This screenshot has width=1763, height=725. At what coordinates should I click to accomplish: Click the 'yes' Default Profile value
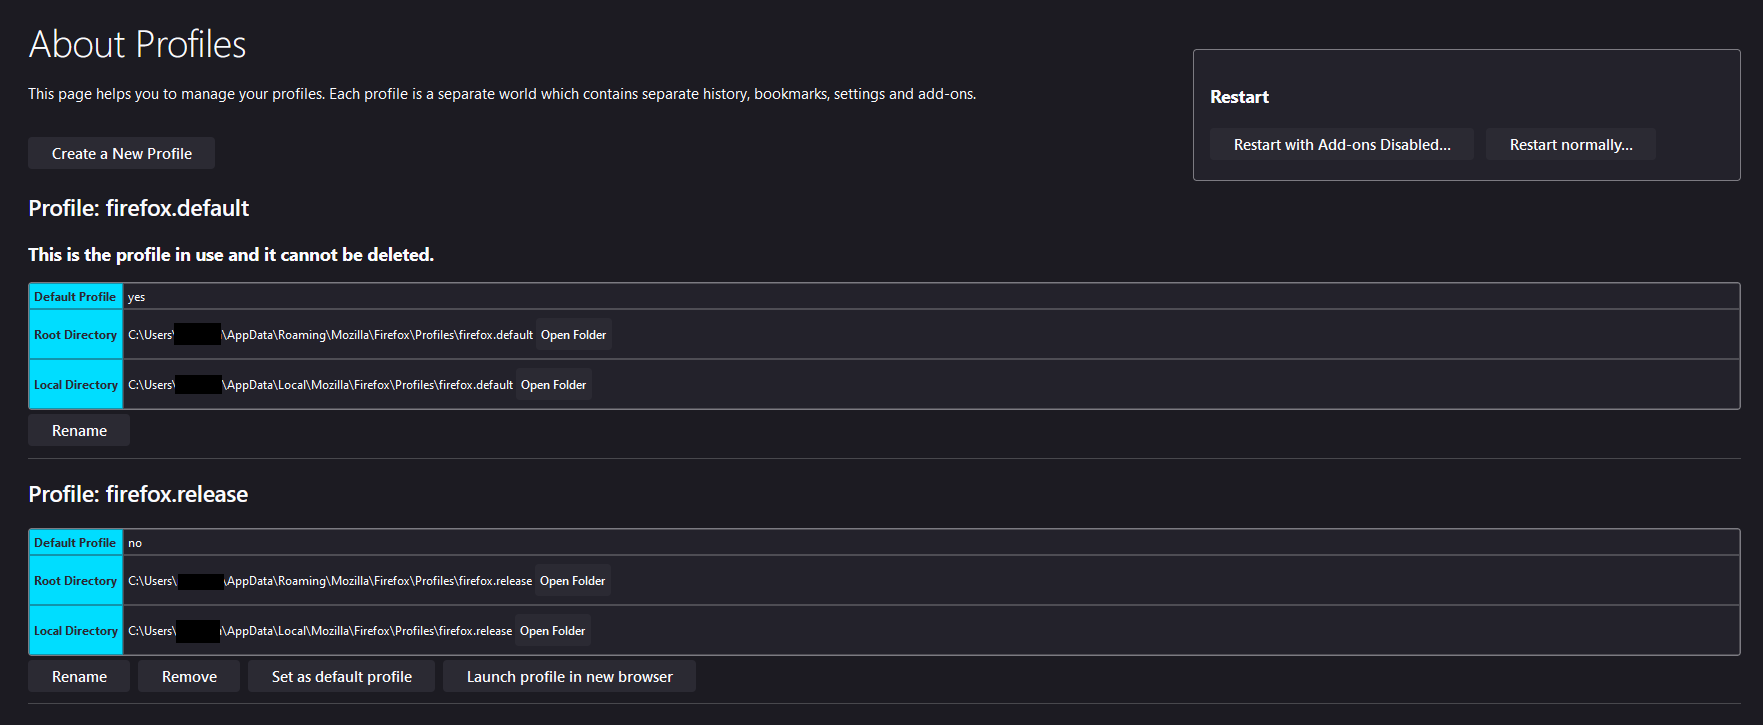(137, 297)
